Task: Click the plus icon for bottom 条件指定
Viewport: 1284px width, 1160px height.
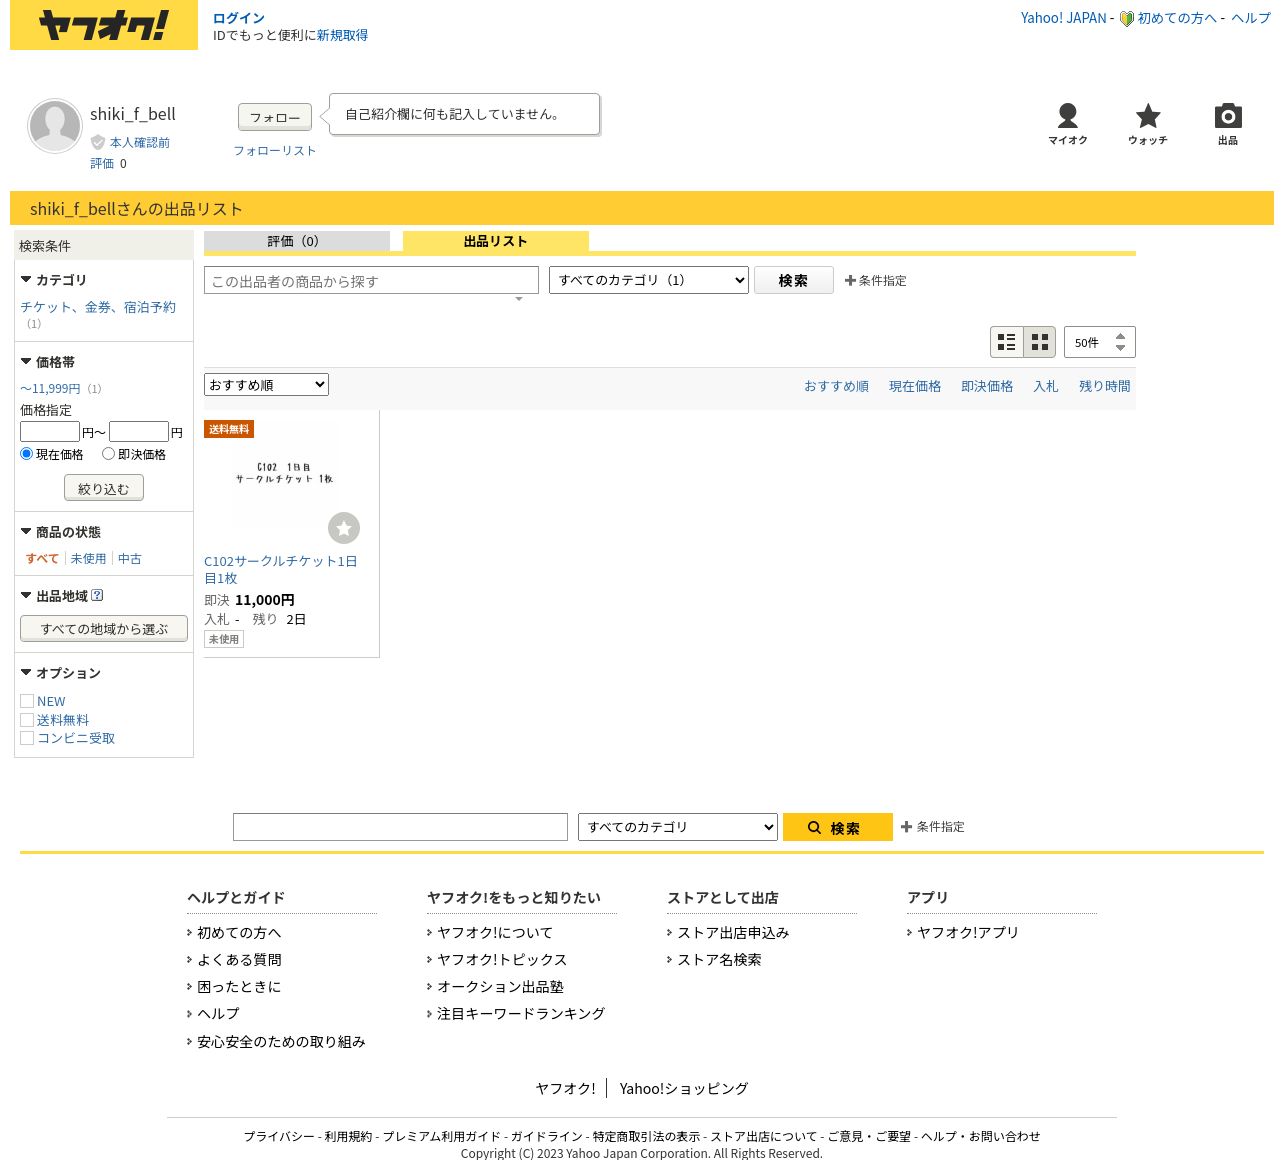Action: coord(906,827)
